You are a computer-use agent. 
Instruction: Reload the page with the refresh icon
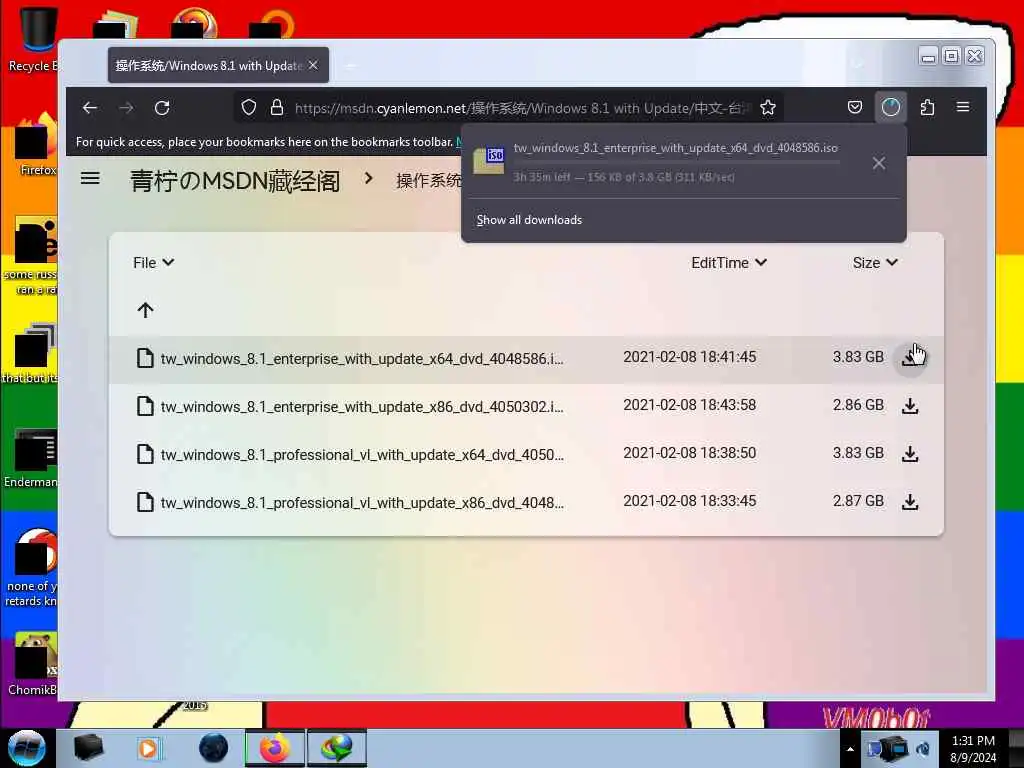coord(162,108)
